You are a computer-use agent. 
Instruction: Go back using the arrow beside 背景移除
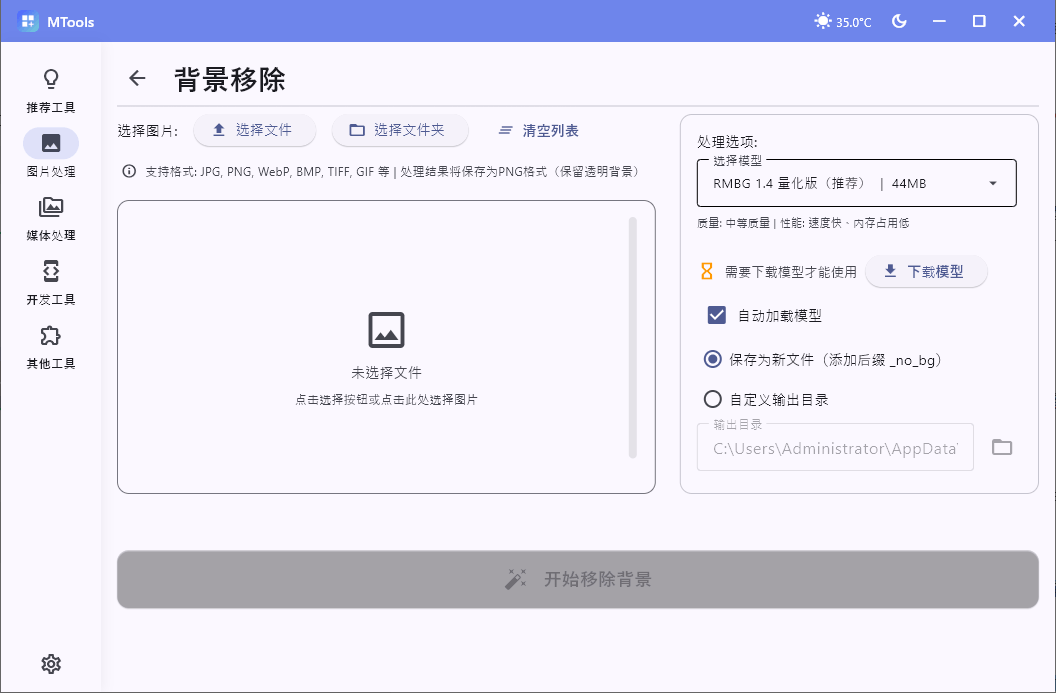pos(136,78)
